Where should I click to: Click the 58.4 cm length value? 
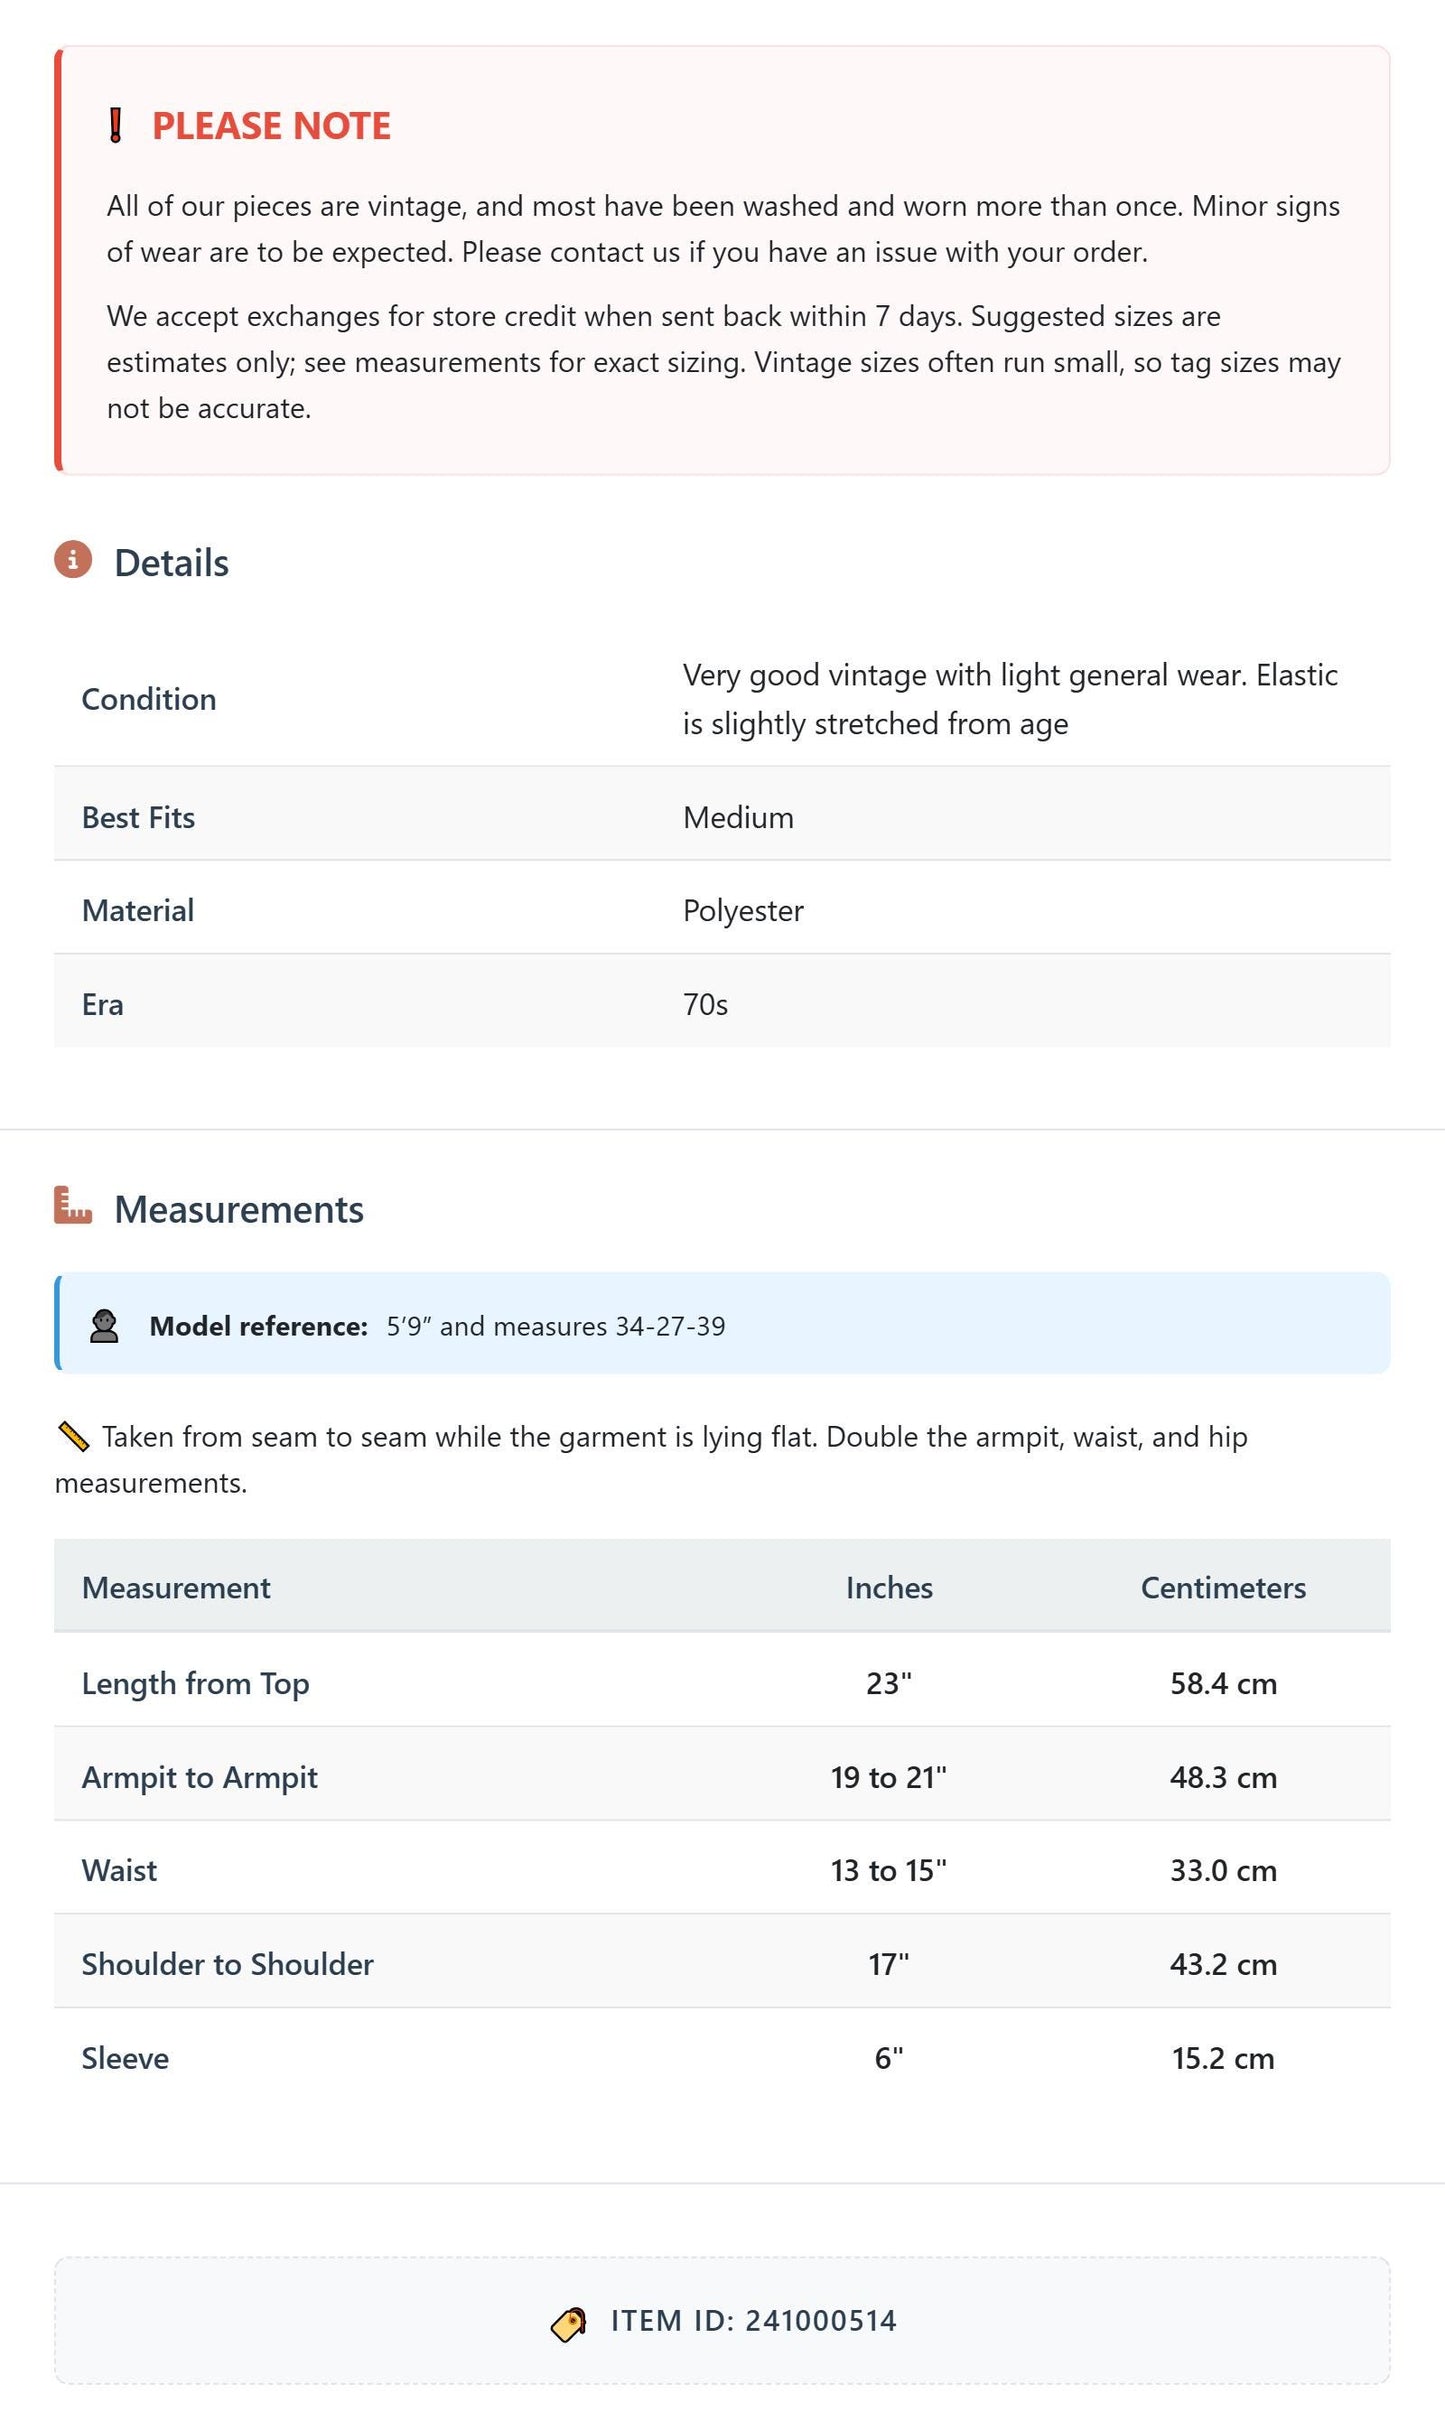(x=1223, y=1684)
